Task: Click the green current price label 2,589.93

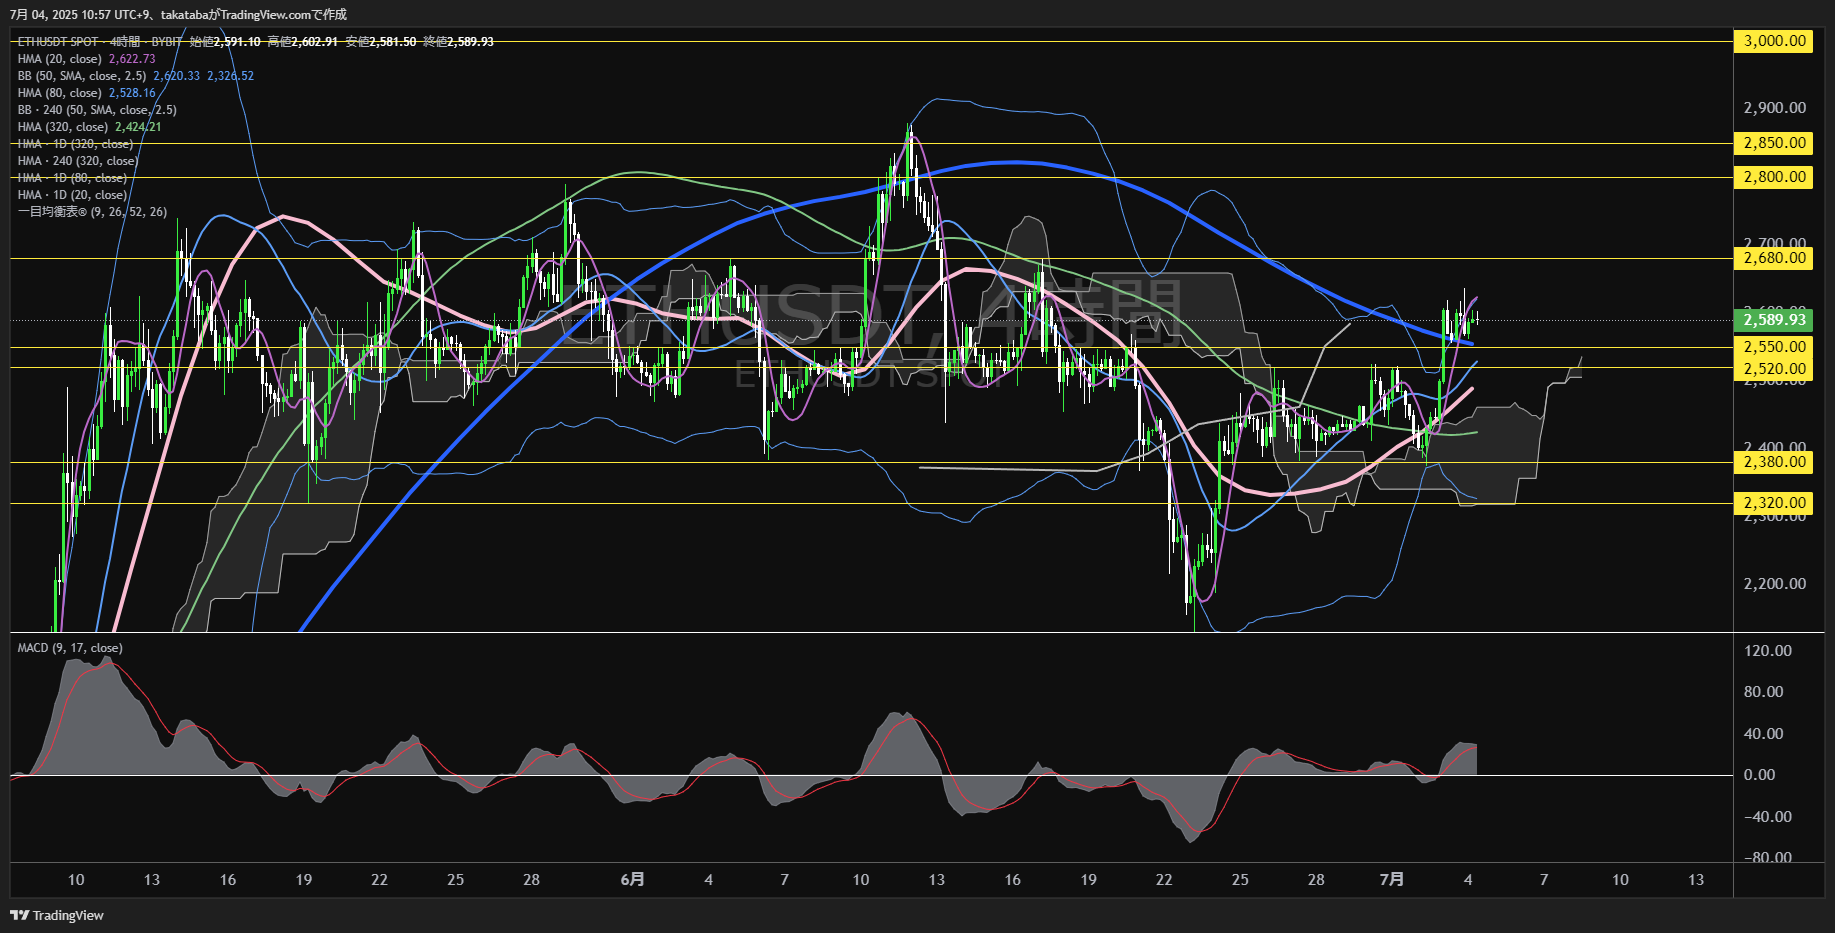Action: (x=1773, y=320)
